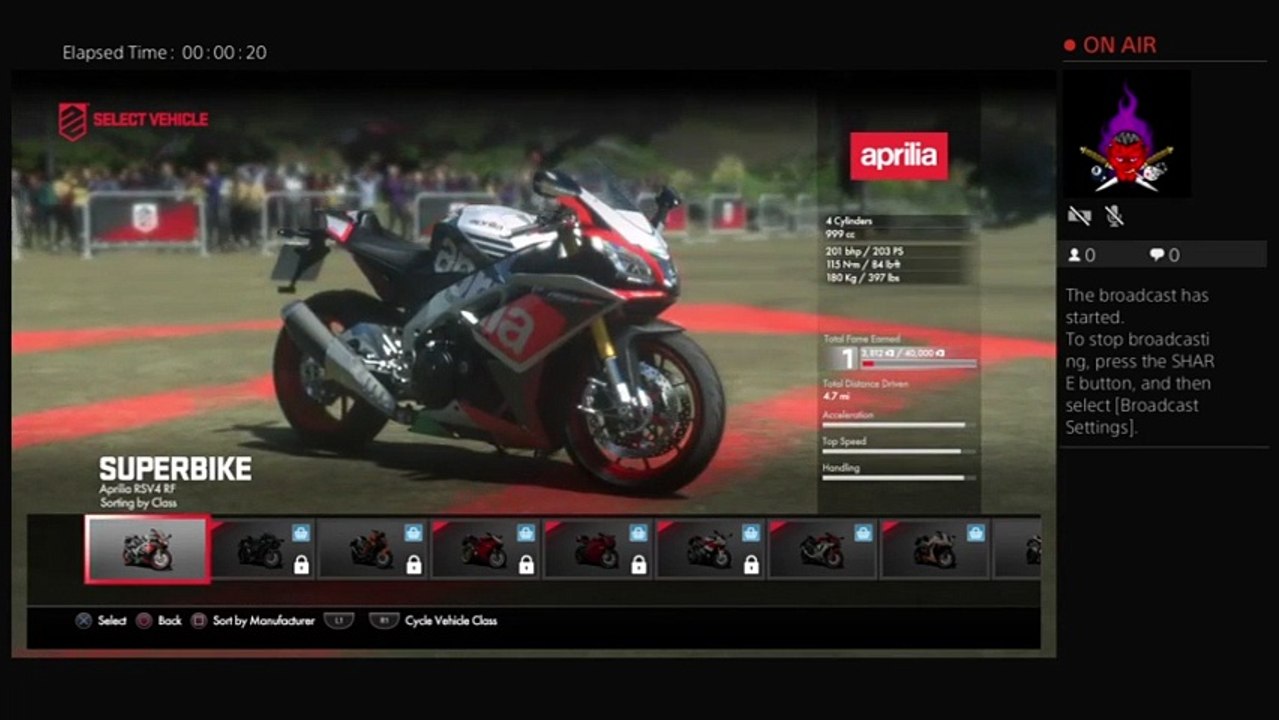This screenshot has height=720, width=1279.
Task: Click the Driveclub shield logo icon
Action: pos(73,120)
